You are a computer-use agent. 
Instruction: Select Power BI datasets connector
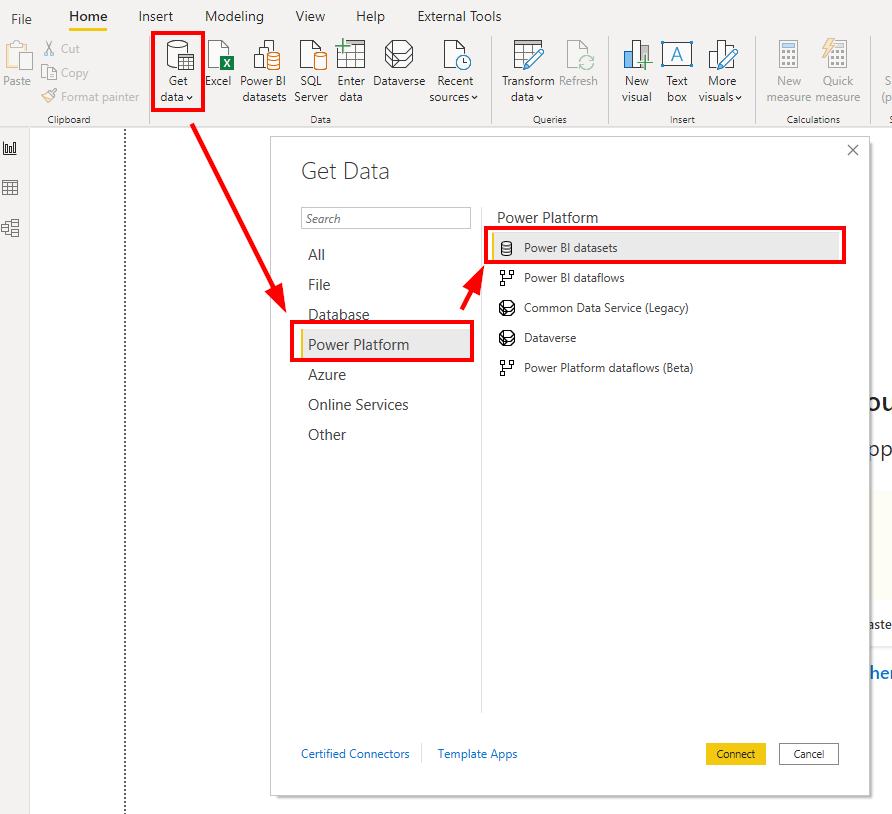tap(666, 248)
